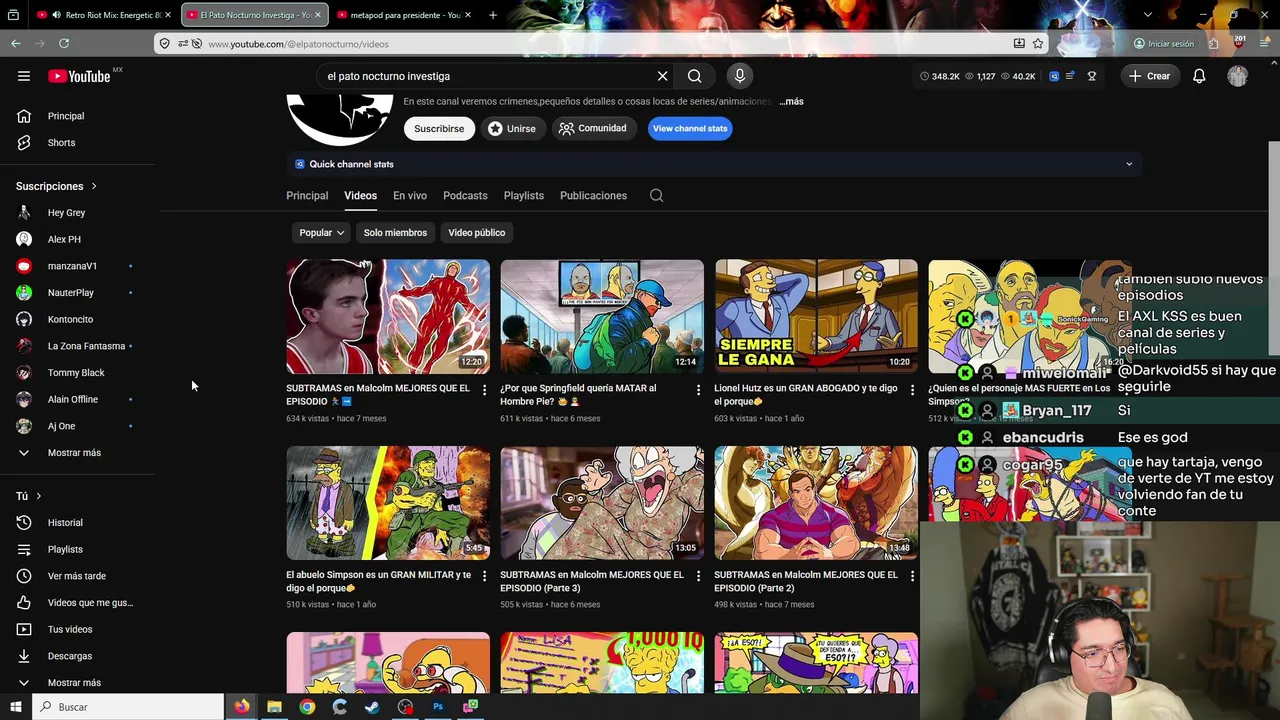
Task: Switch to the Podcasts tab
Action: [465, 195]
